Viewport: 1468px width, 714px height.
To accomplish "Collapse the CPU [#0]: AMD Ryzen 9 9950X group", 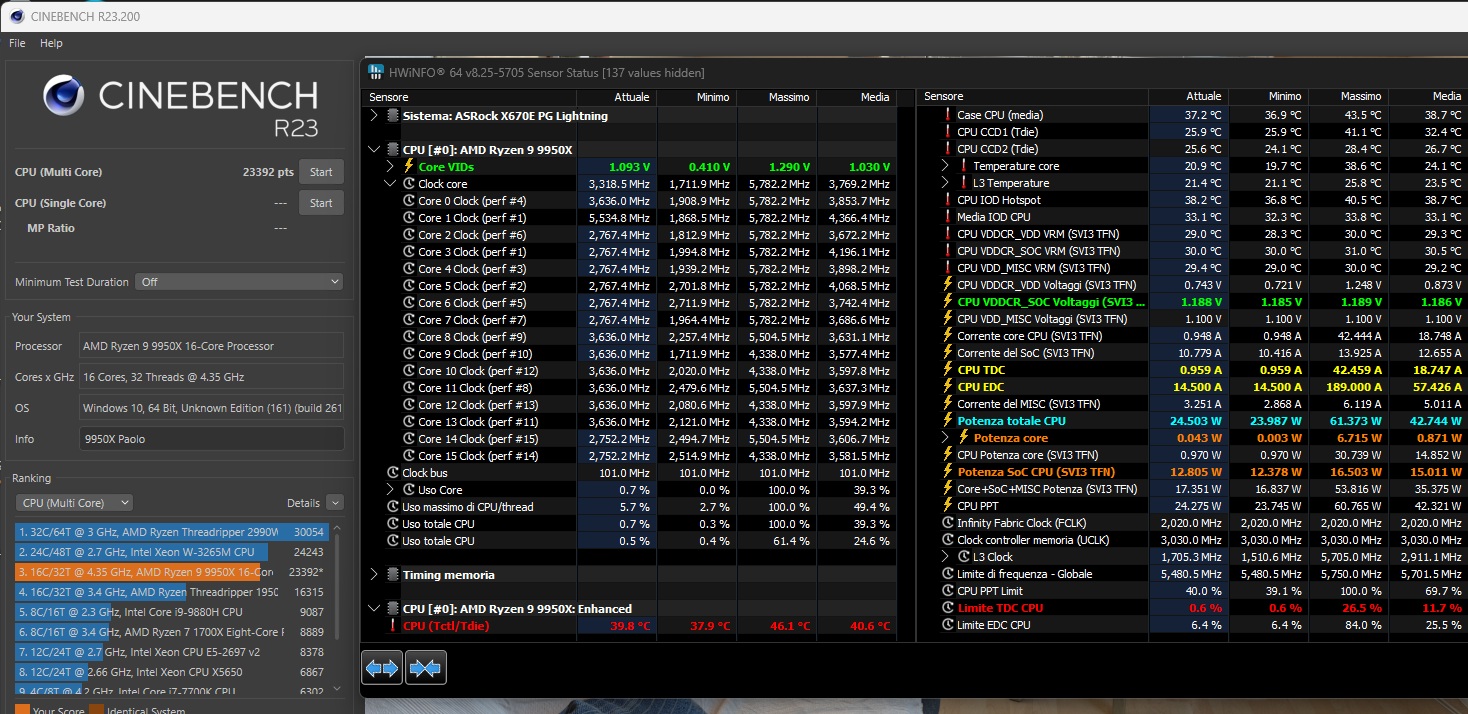I will (375, 150).
